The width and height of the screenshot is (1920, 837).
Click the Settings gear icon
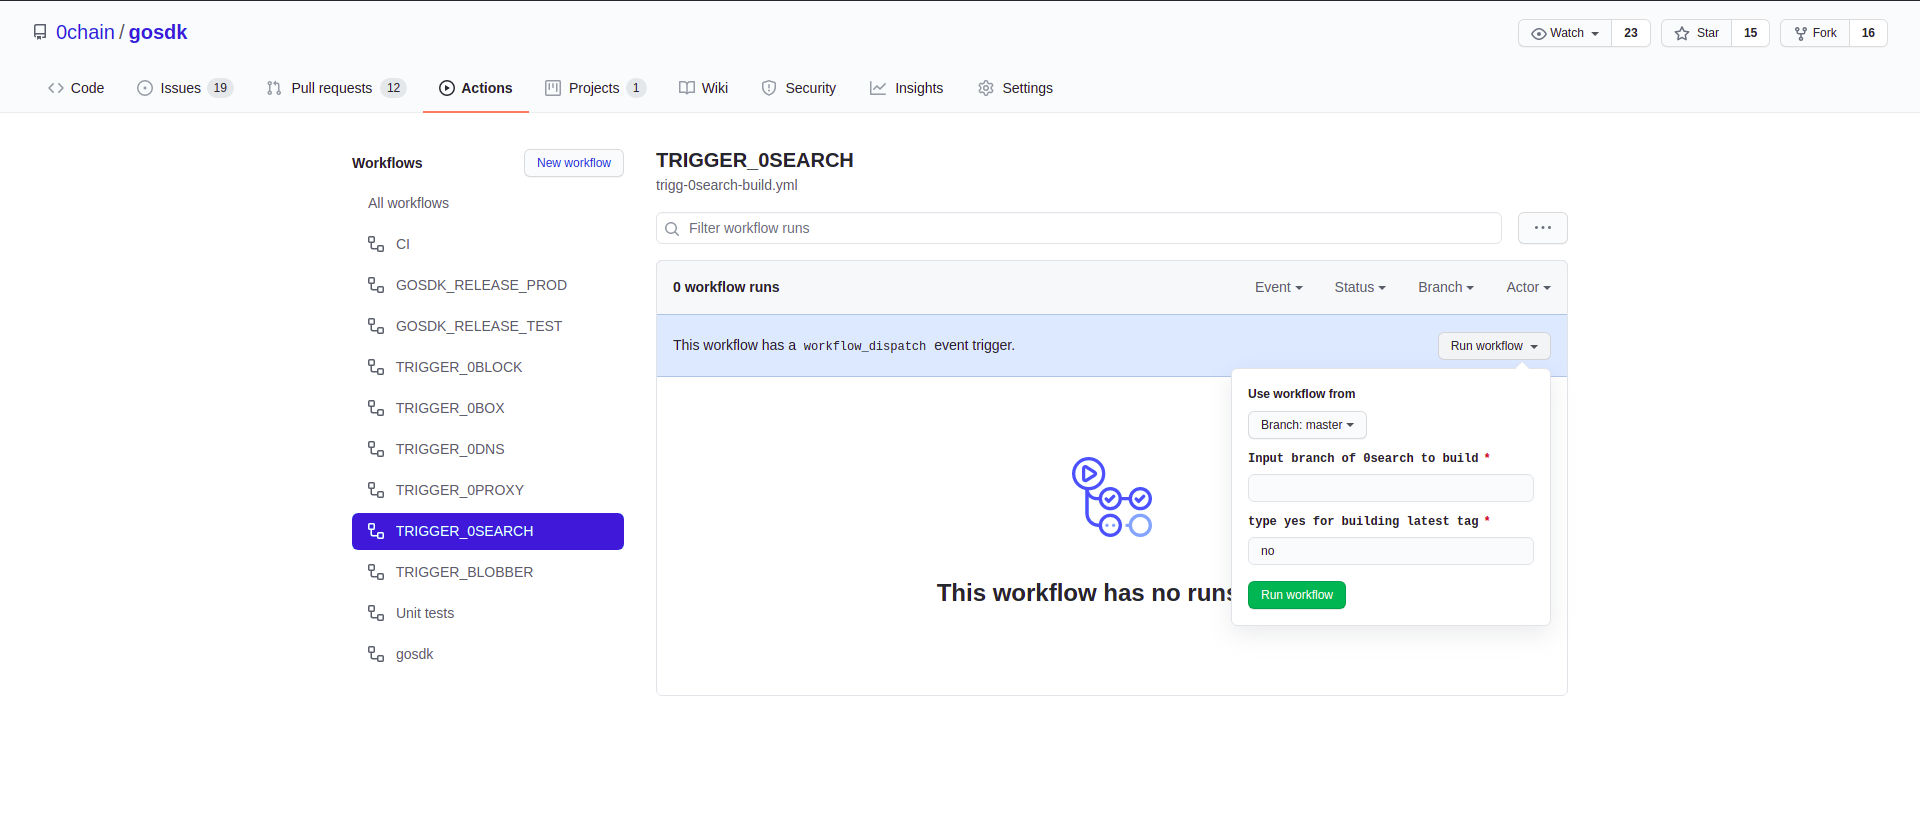tap(986, 88)
